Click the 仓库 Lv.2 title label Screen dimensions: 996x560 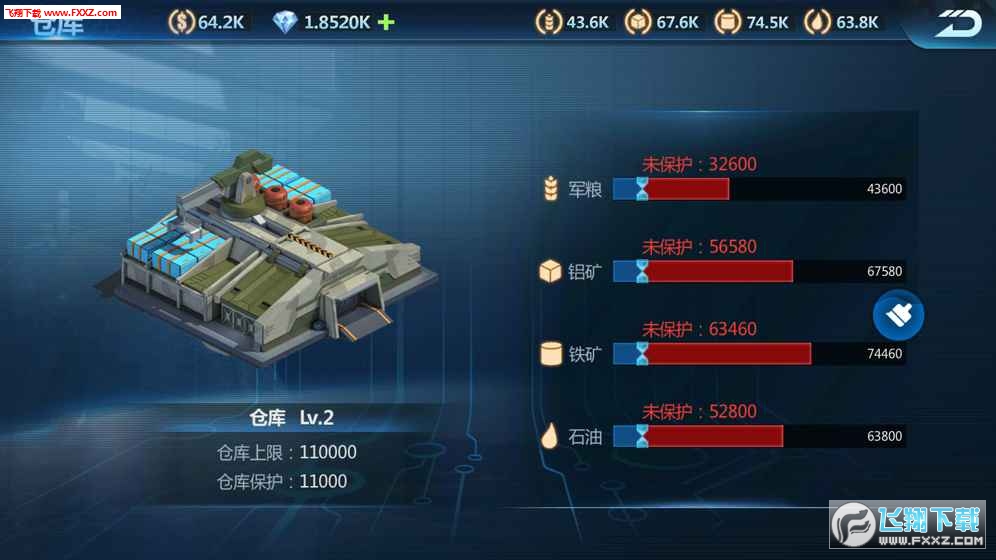tap(292, 418)
